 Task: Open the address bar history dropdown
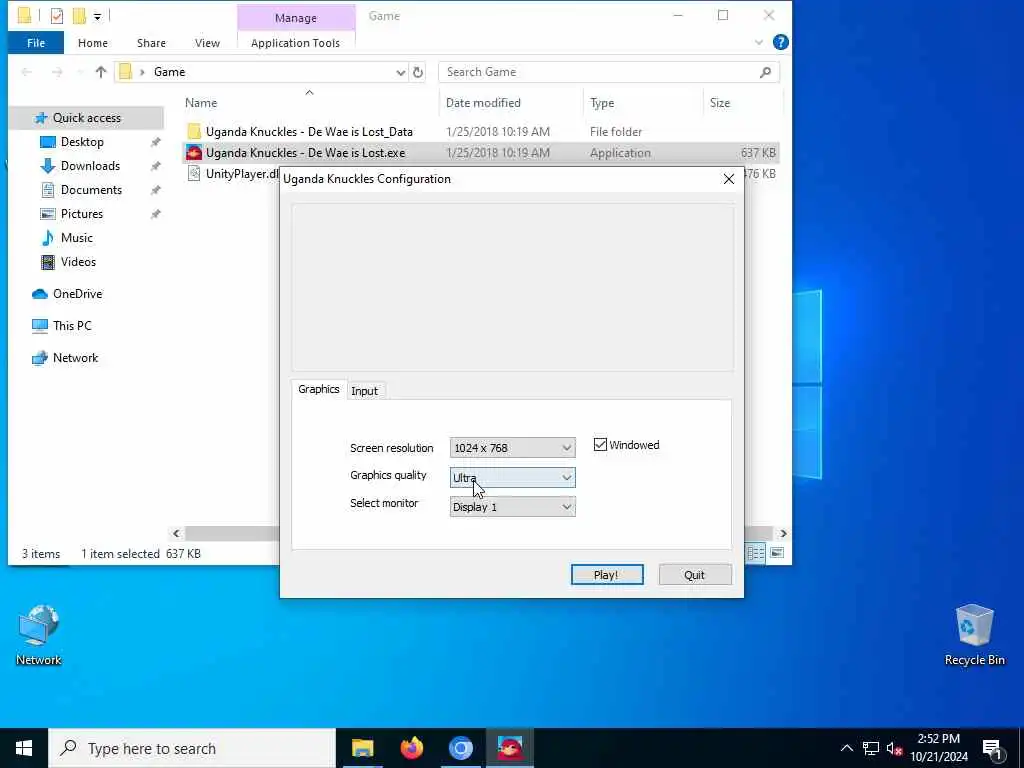click(401, 72)
